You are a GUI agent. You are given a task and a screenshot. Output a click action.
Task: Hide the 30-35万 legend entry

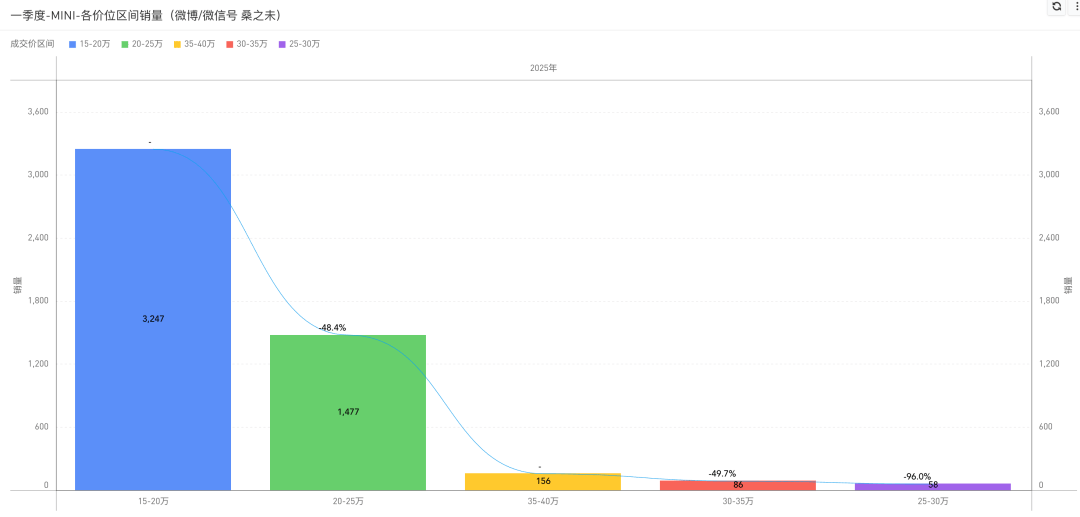coord(247,44)
